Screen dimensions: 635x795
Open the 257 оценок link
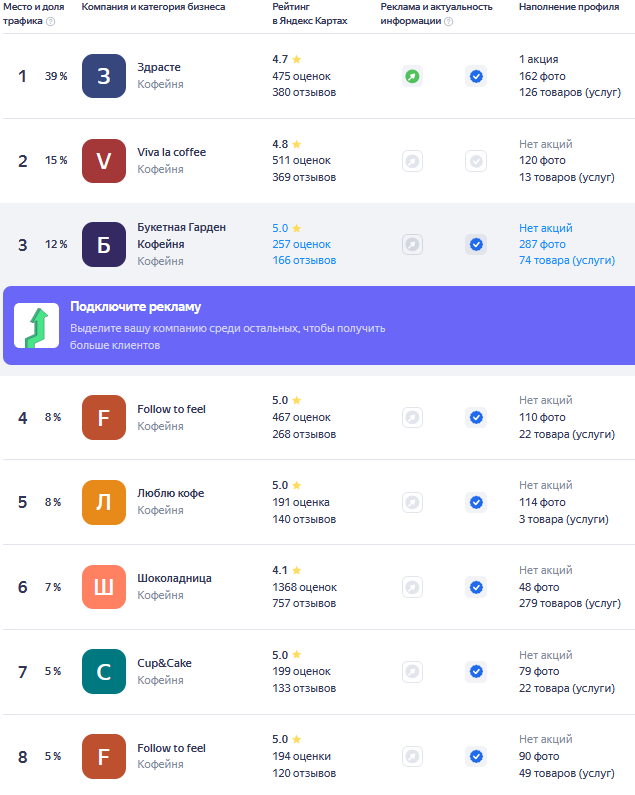point(301,244)
